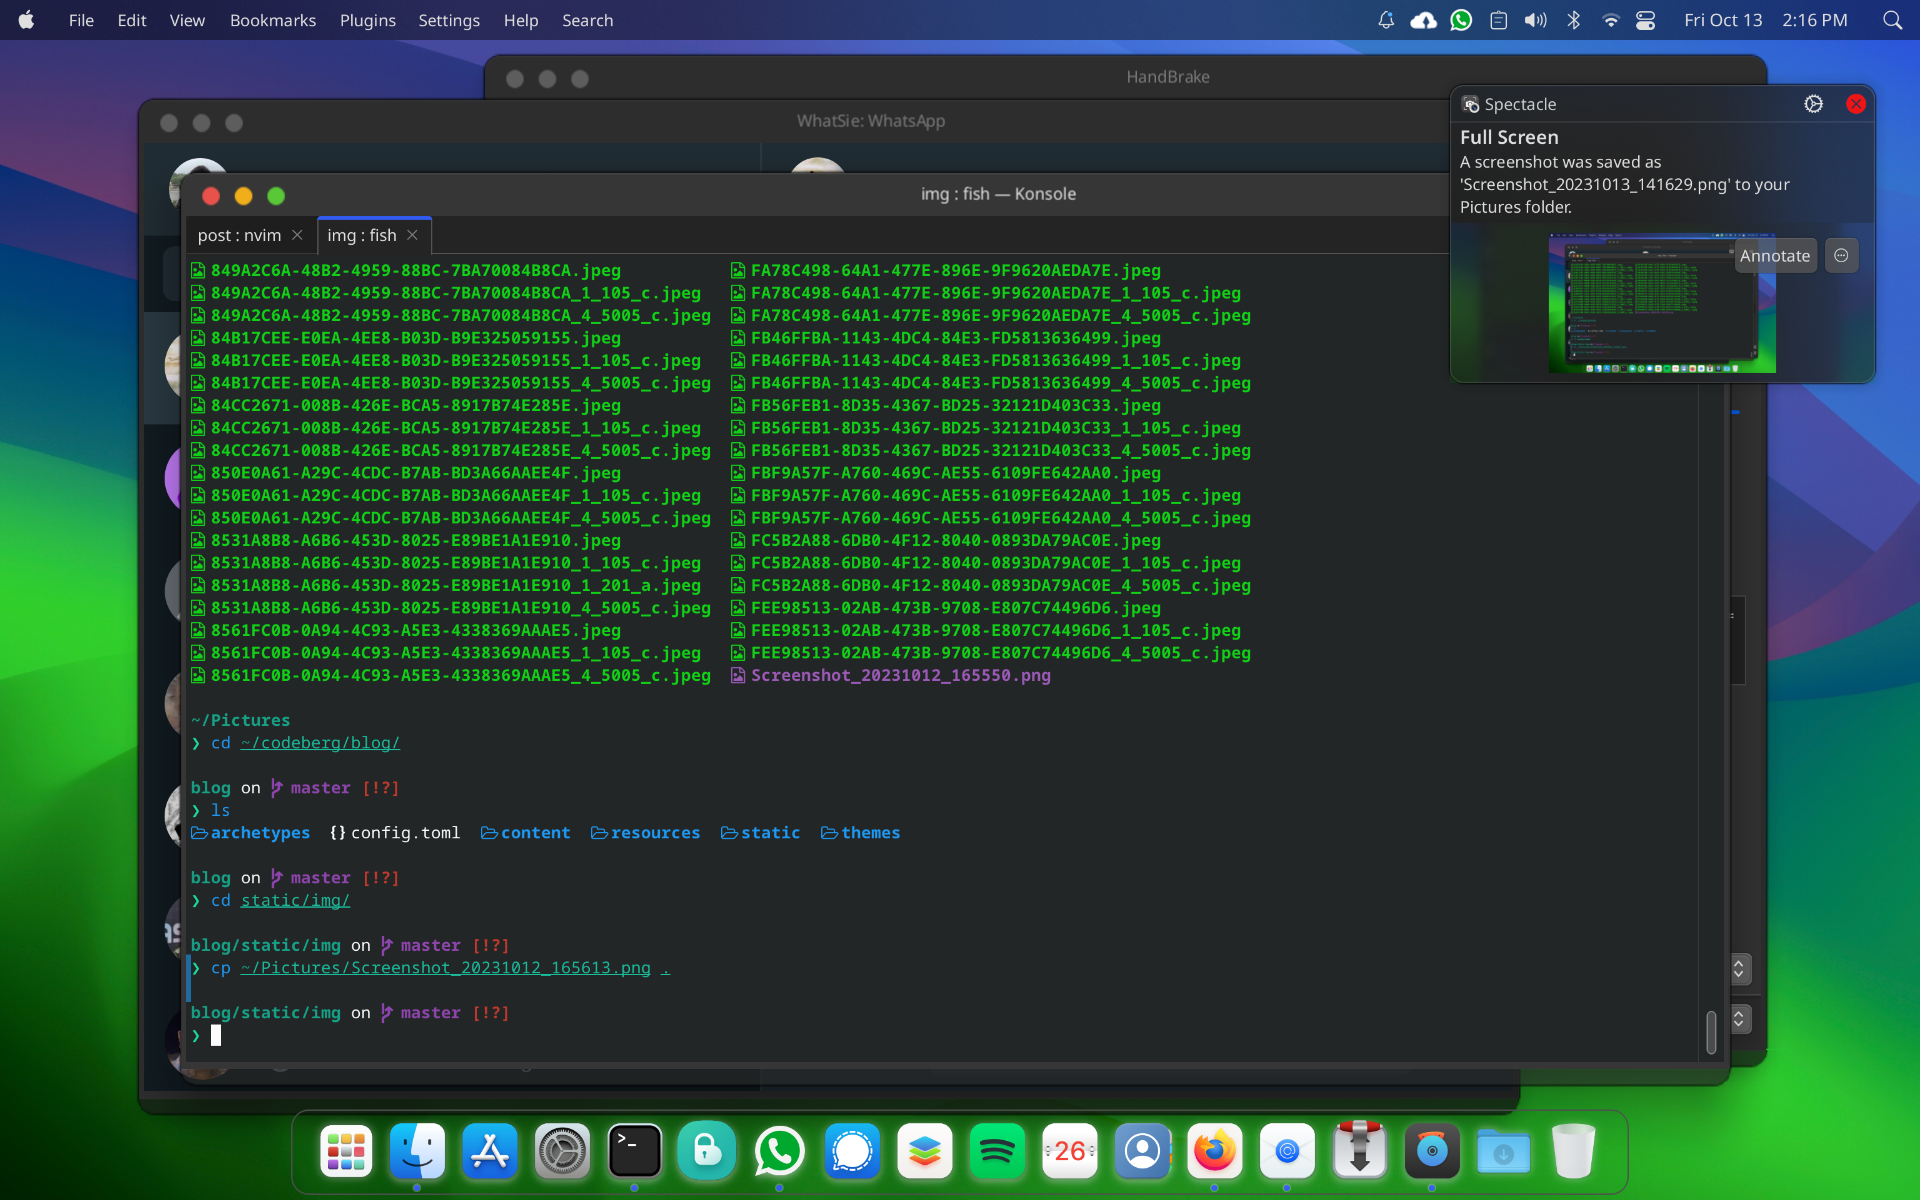Open the screenshot notification options menu

coord(1841,256)
